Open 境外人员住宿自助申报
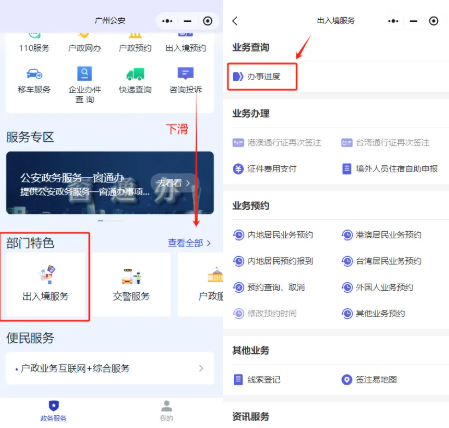 (389, 169)
